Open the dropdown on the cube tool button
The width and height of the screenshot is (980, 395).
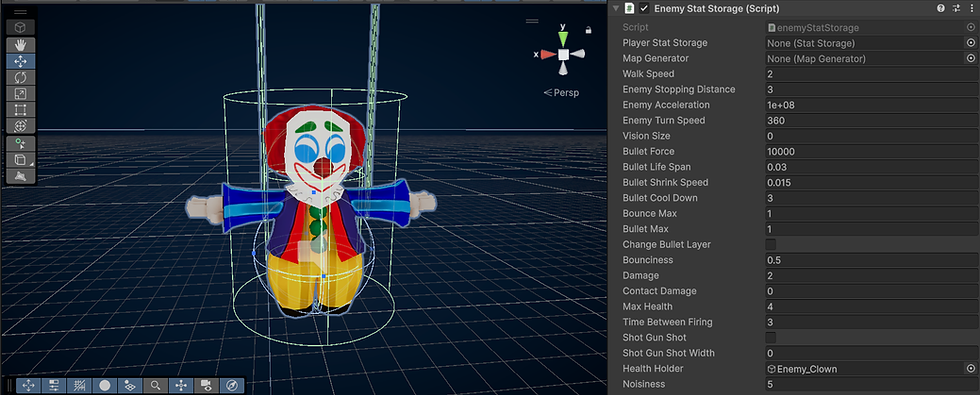pos(31,164)
